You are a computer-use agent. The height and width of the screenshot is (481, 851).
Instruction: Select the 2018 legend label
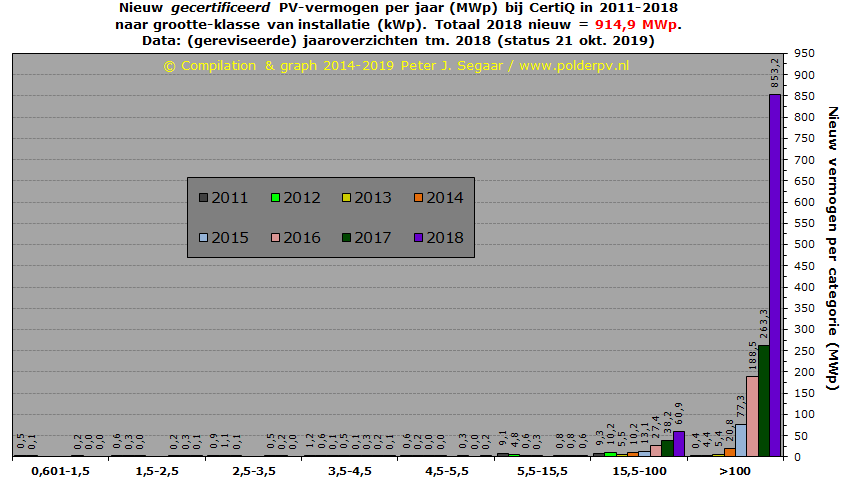click(x=444, y=238)
